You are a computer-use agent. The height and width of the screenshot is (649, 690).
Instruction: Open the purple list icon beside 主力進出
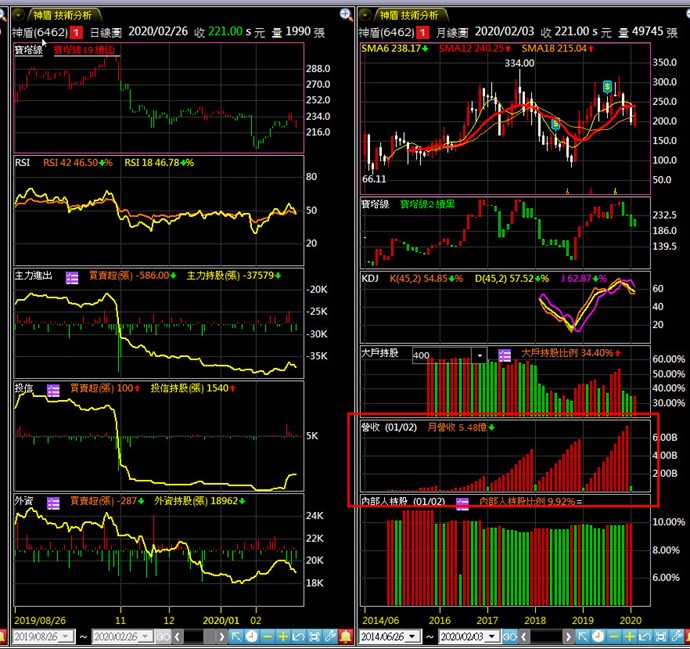(x=72, y=275)
